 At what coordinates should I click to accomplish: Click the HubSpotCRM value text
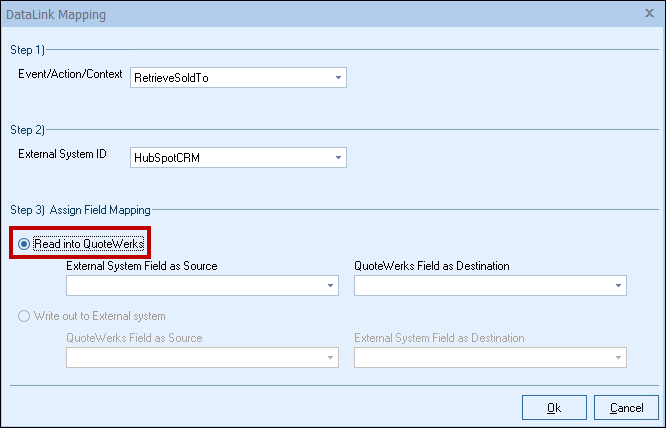[x=165, y=158]
